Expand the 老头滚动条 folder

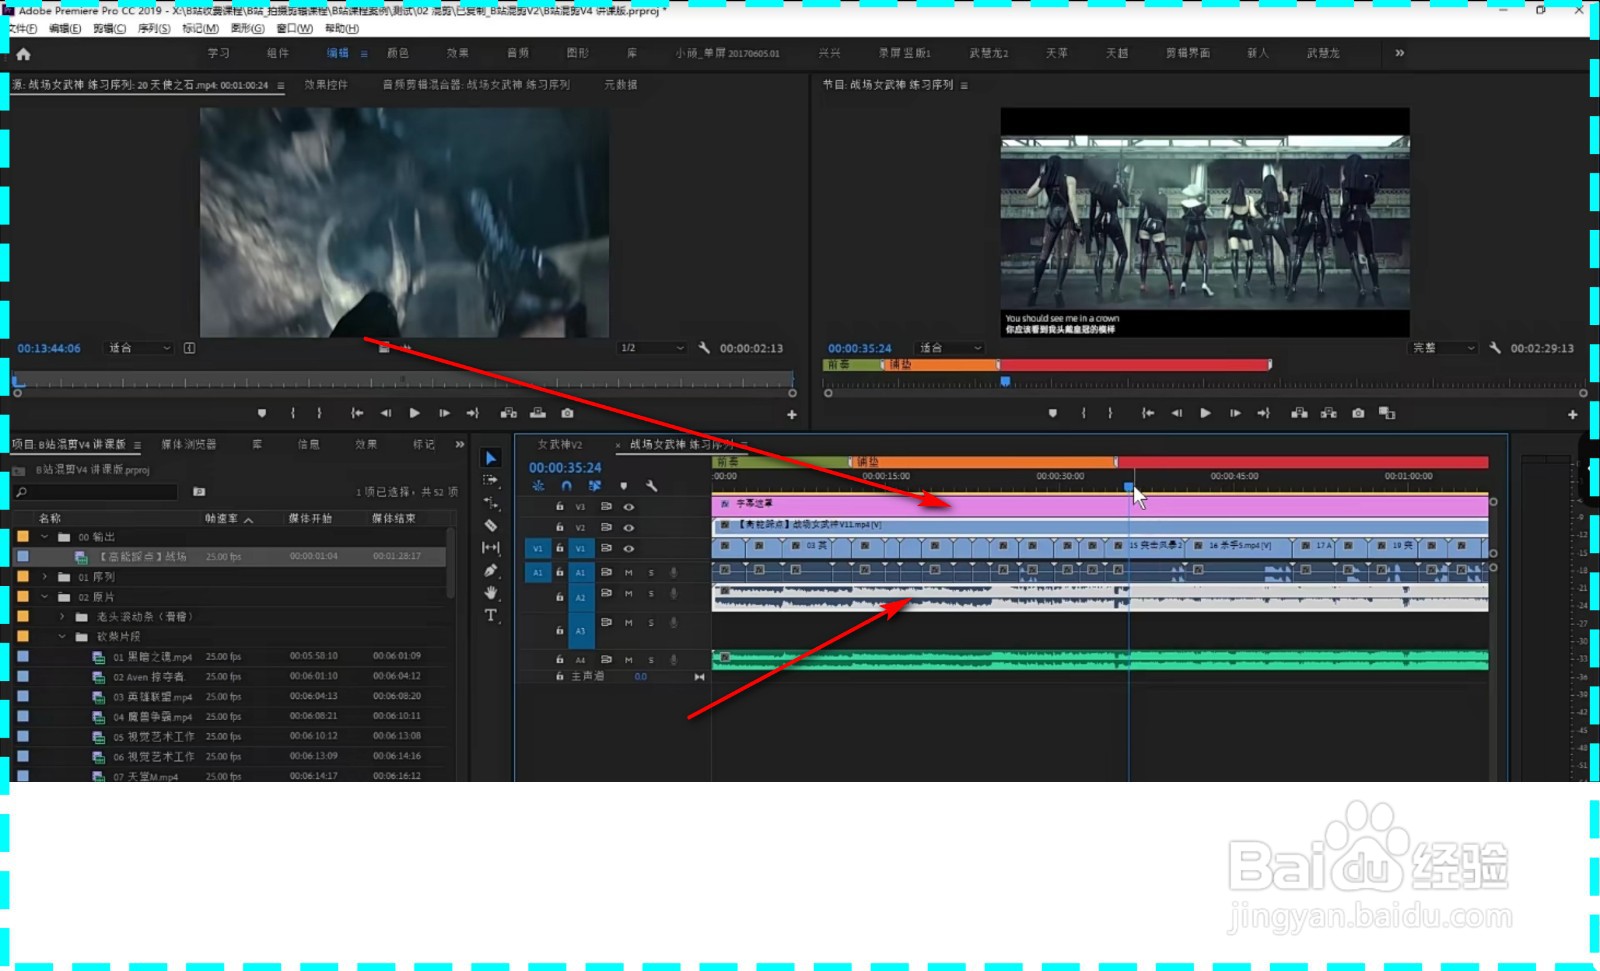click(63, 617)
